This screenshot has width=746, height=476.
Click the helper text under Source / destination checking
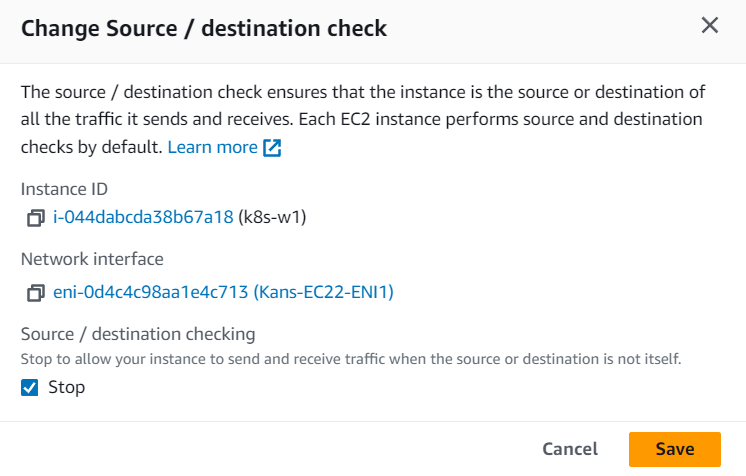point(350,358)
